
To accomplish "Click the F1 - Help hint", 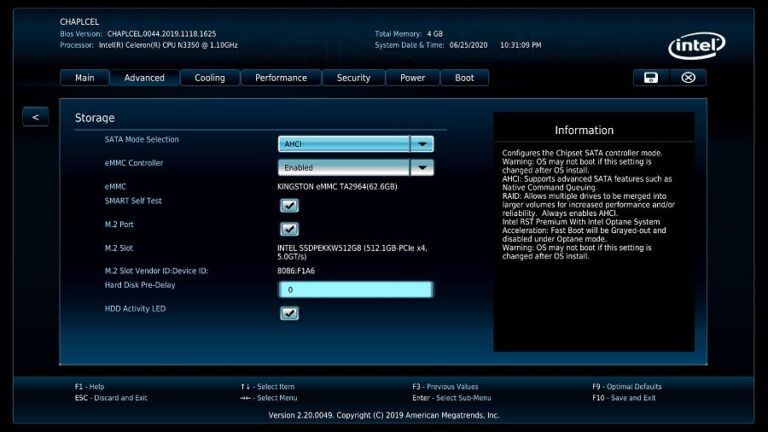I will 90,386.
